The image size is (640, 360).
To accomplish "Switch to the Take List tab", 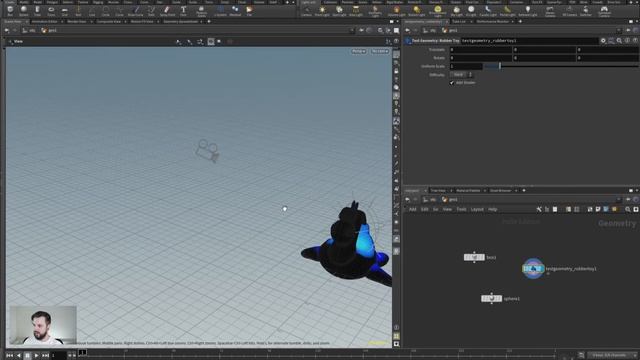I will (x=459, y=22).
